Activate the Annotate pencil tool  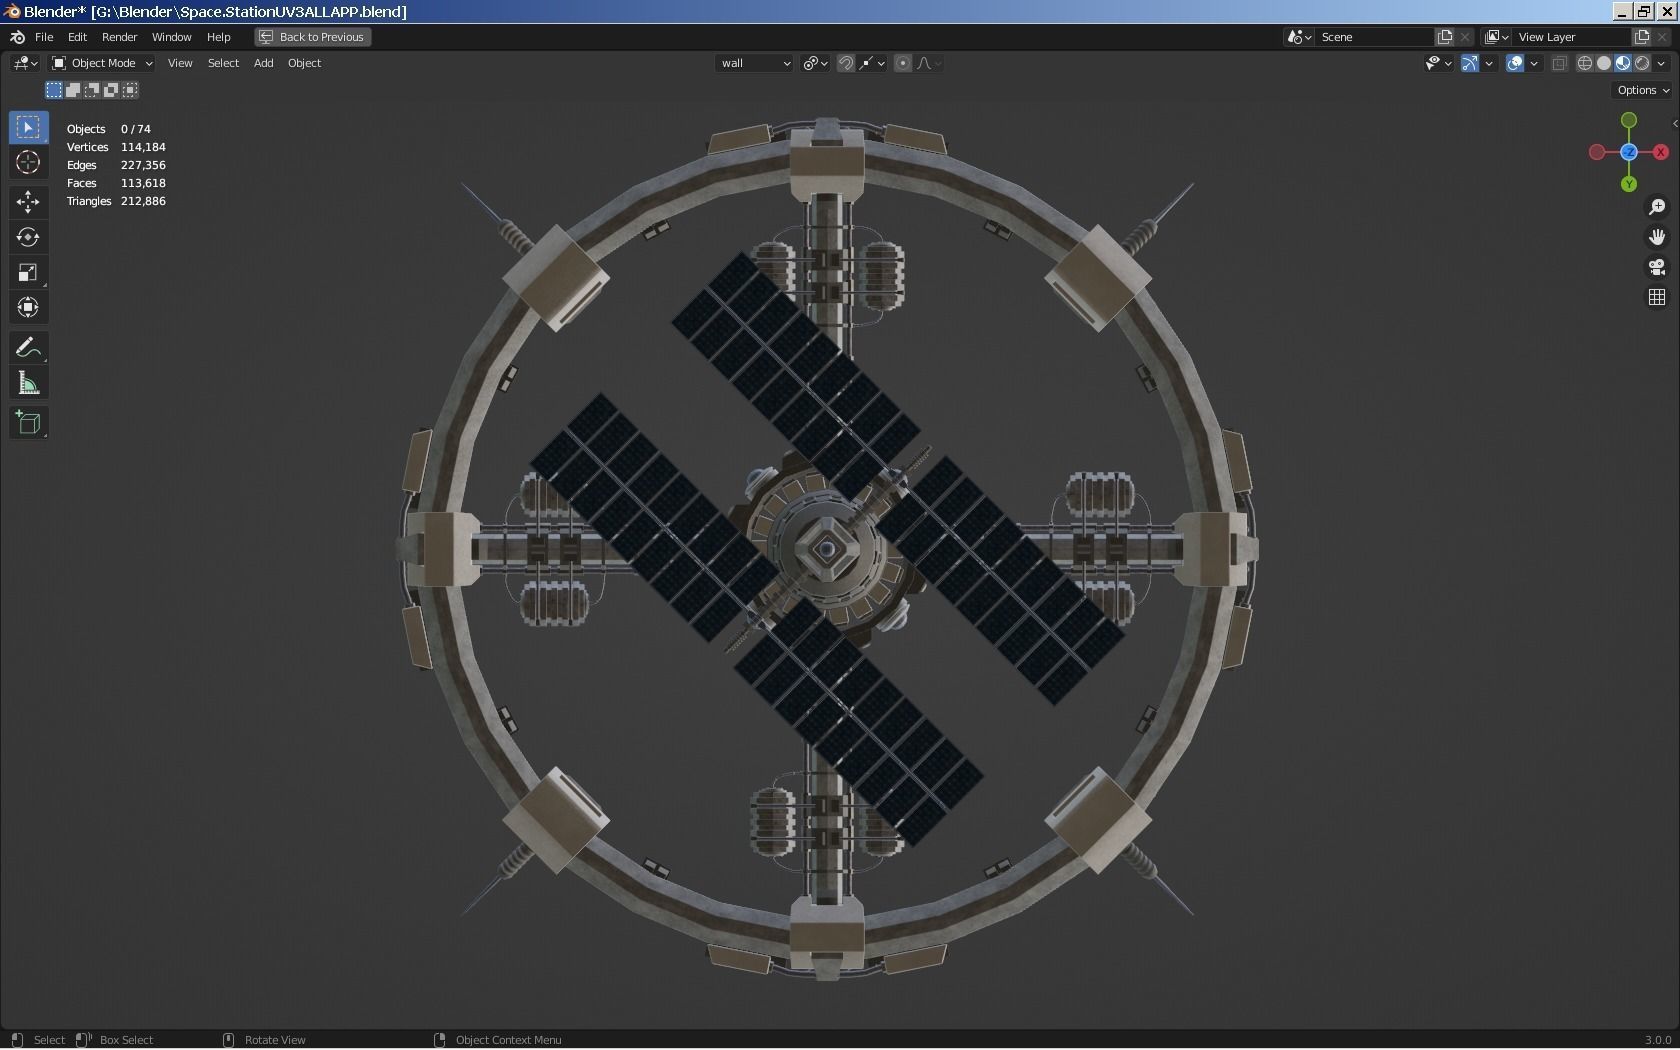(28, 347)
